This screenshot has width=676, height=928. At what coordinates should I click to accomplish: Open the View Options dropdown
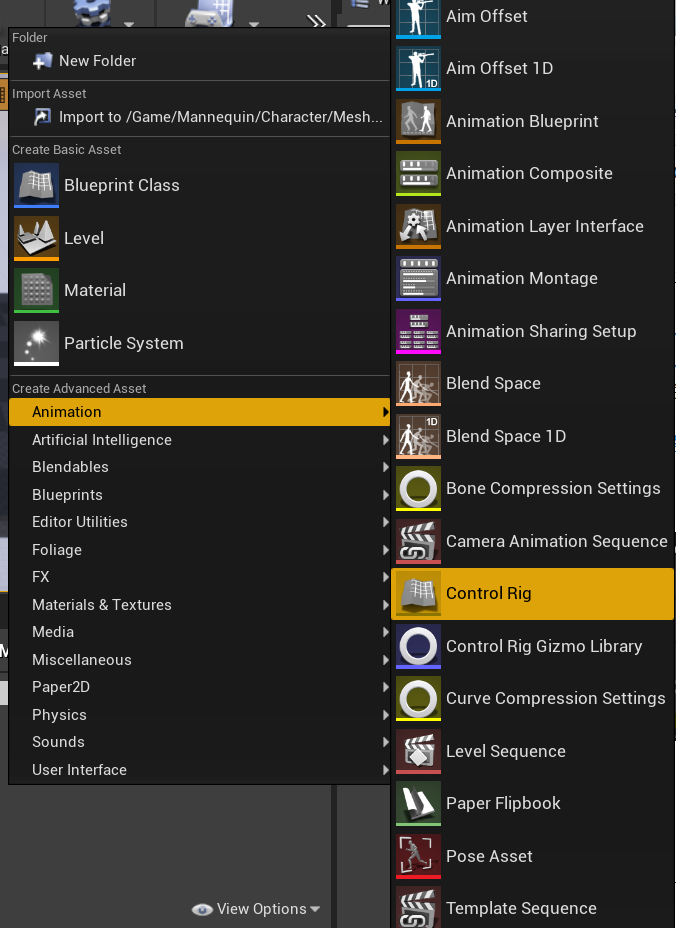coord(256,909)
